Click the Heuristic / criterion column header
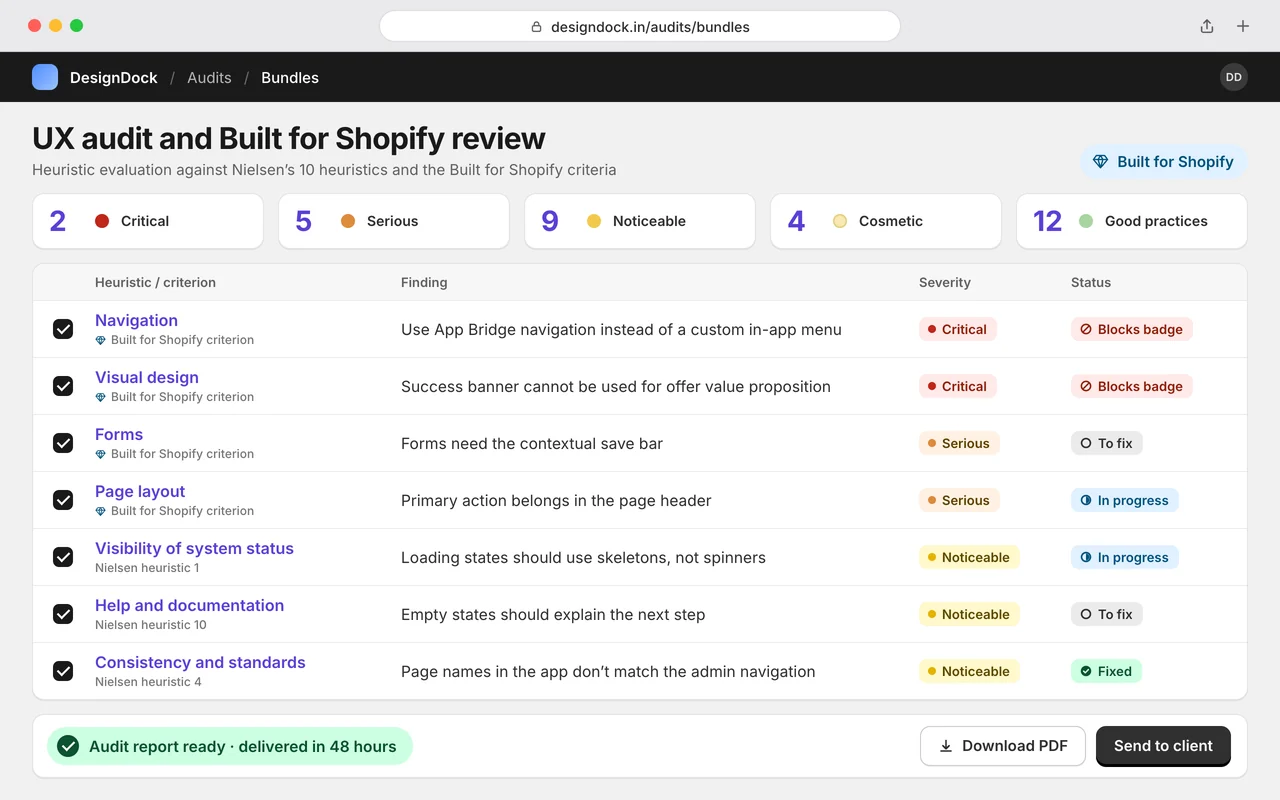This screenshot has width=1280, height=800. pos(155,282)
